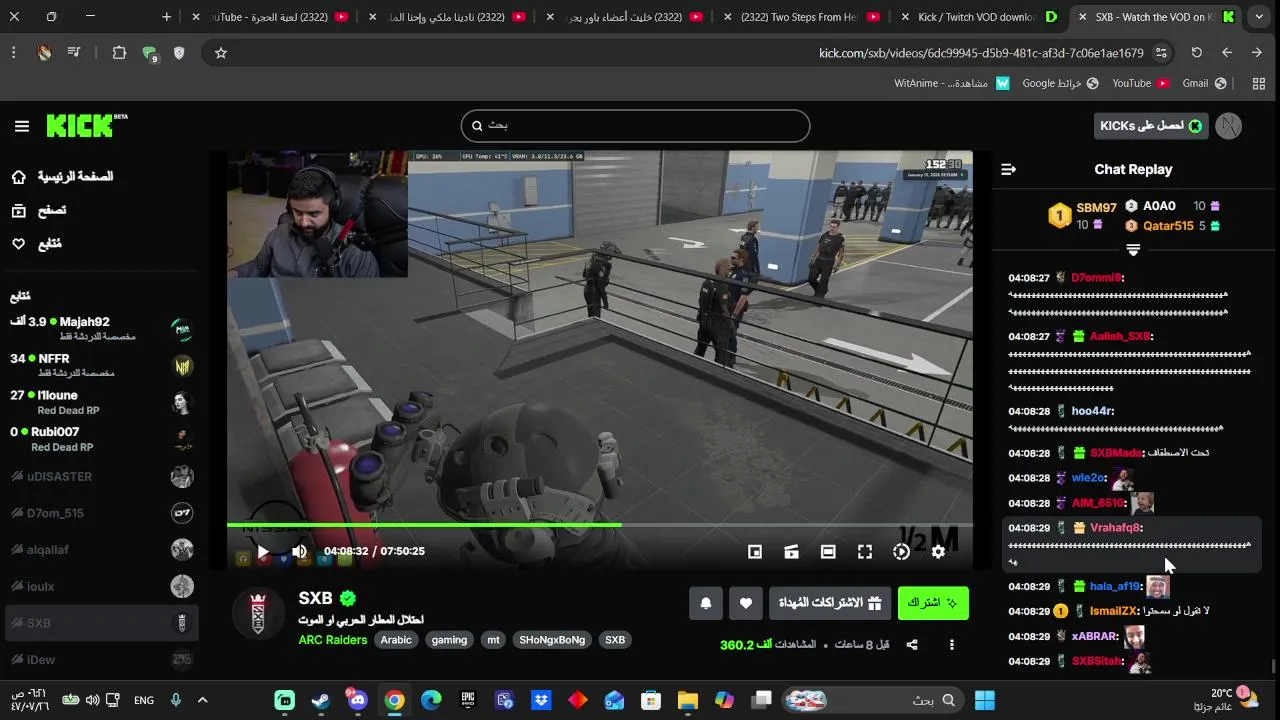The image size is (1280, 720).
Task: Click D7ommi9 username in chat
Action: click(x=1096, y=278)
